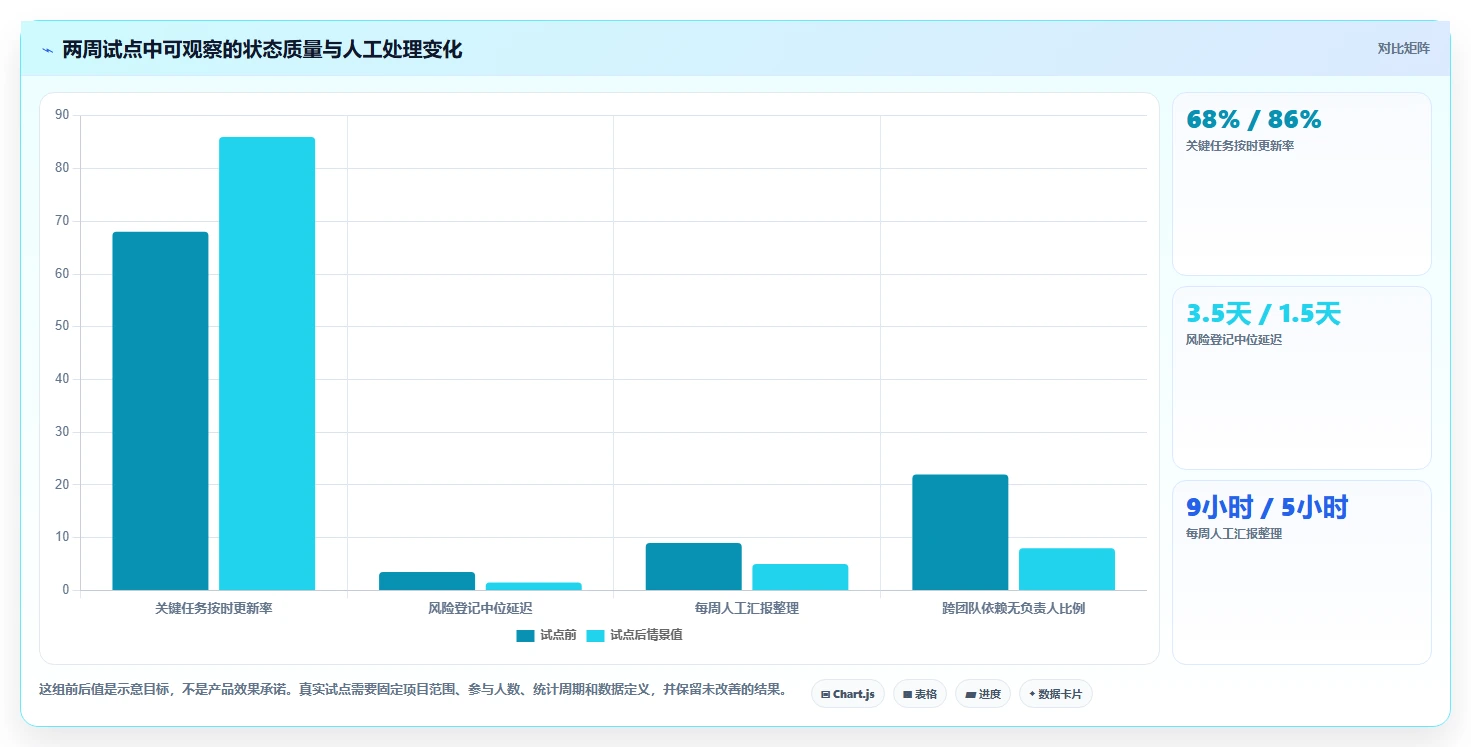Click the 9小时 / 5小时 value
The width and height of the screenshot is (1471, 747).
tap(1267, 507)
